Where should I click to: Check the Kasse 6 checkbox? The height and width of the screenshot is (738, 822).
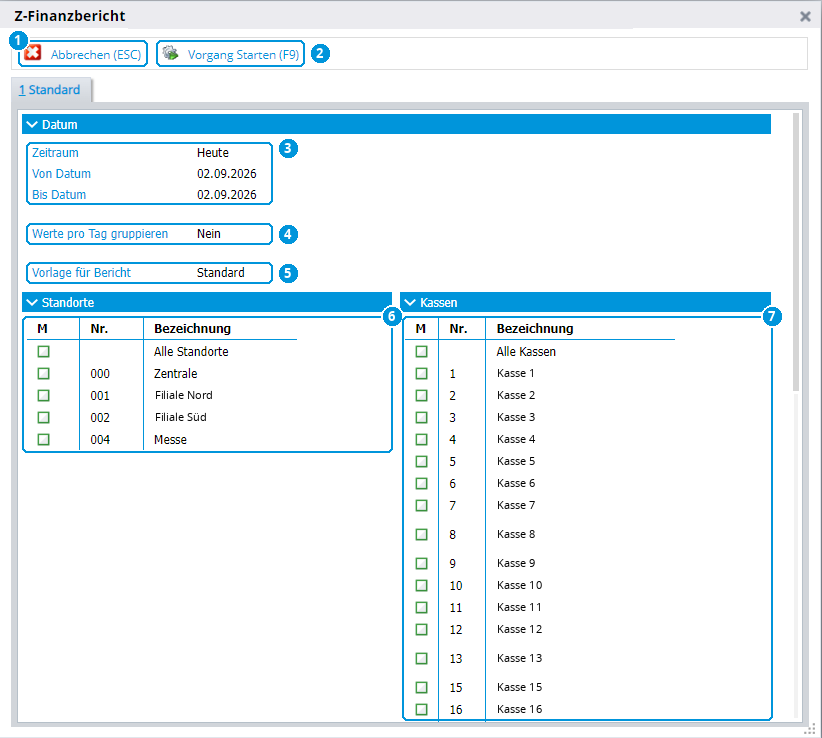(421, 483)
